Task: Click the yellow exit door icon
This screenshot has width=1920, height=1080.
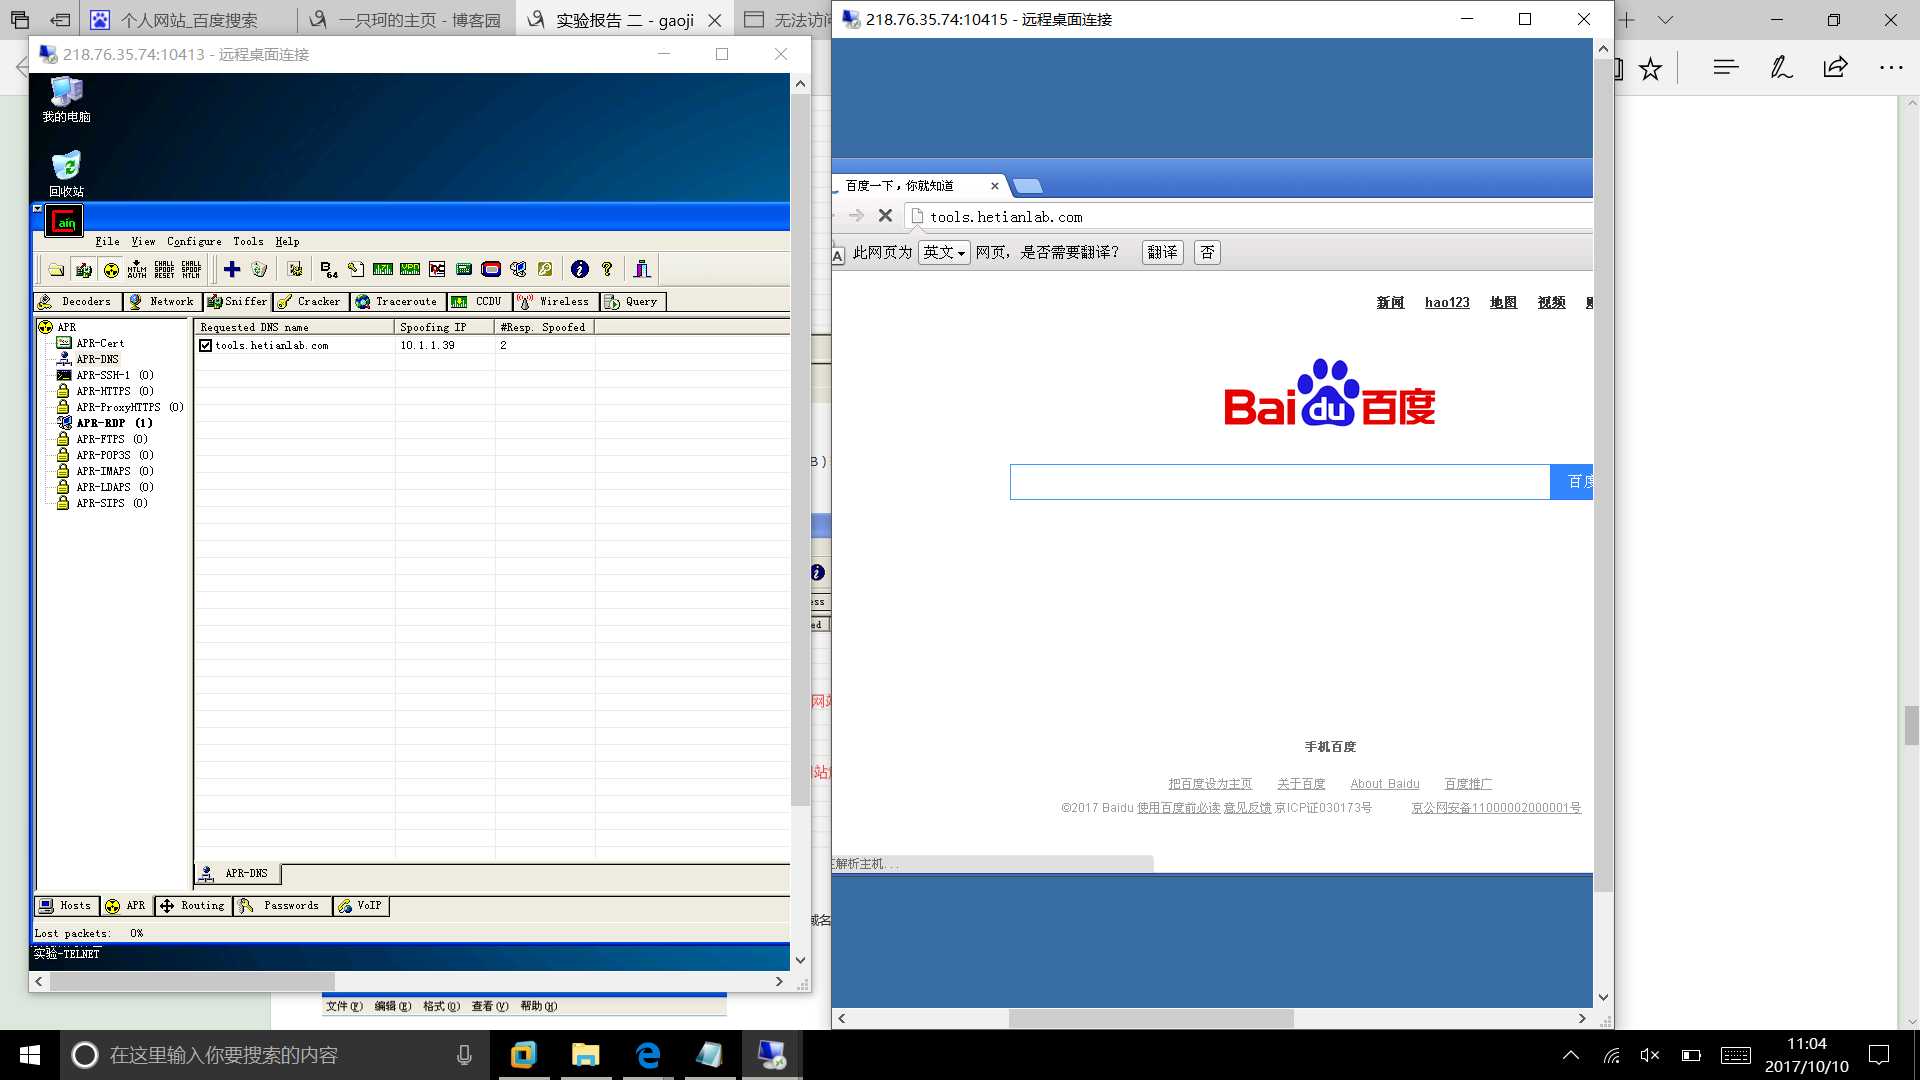Action: click(x=642, y=269)
